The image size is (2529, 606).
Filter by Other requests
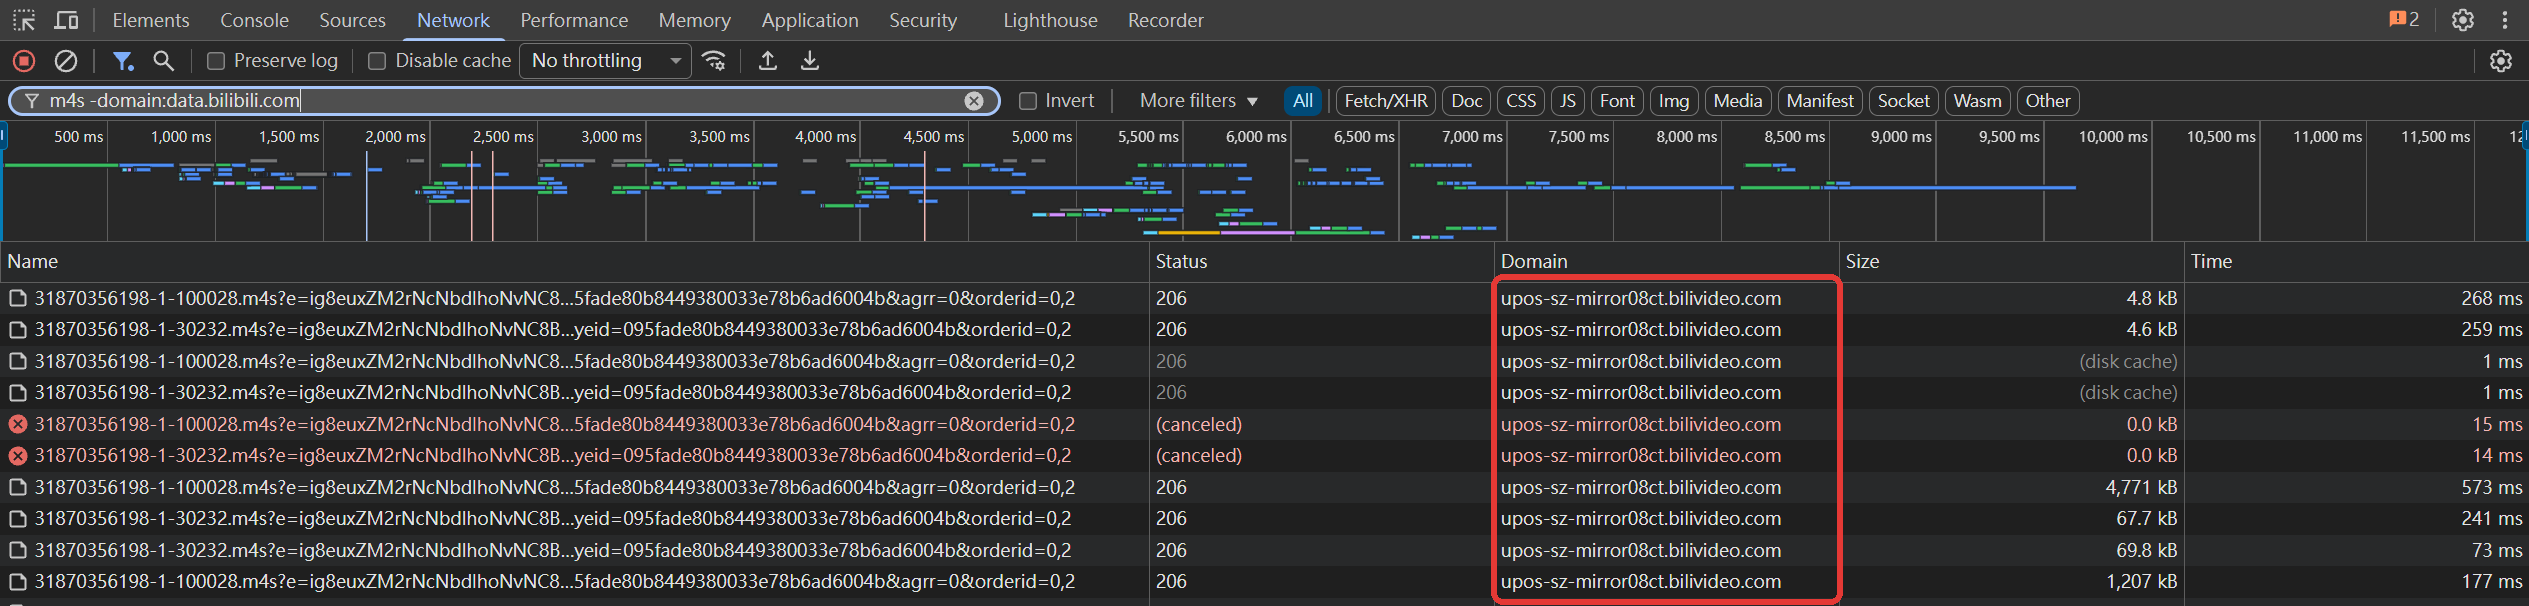coord(2048,101)
